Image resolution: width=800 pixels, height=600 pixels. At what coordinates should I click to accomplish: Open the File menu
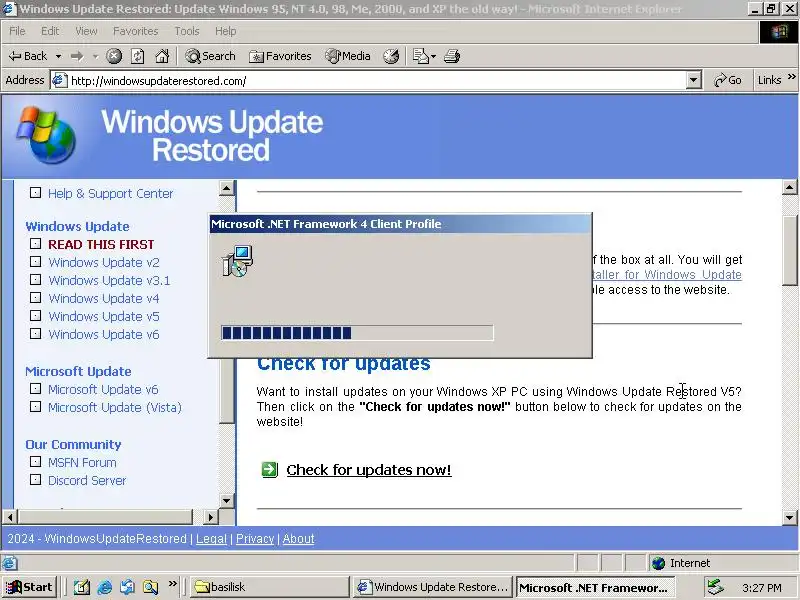[x=17, y=31]
